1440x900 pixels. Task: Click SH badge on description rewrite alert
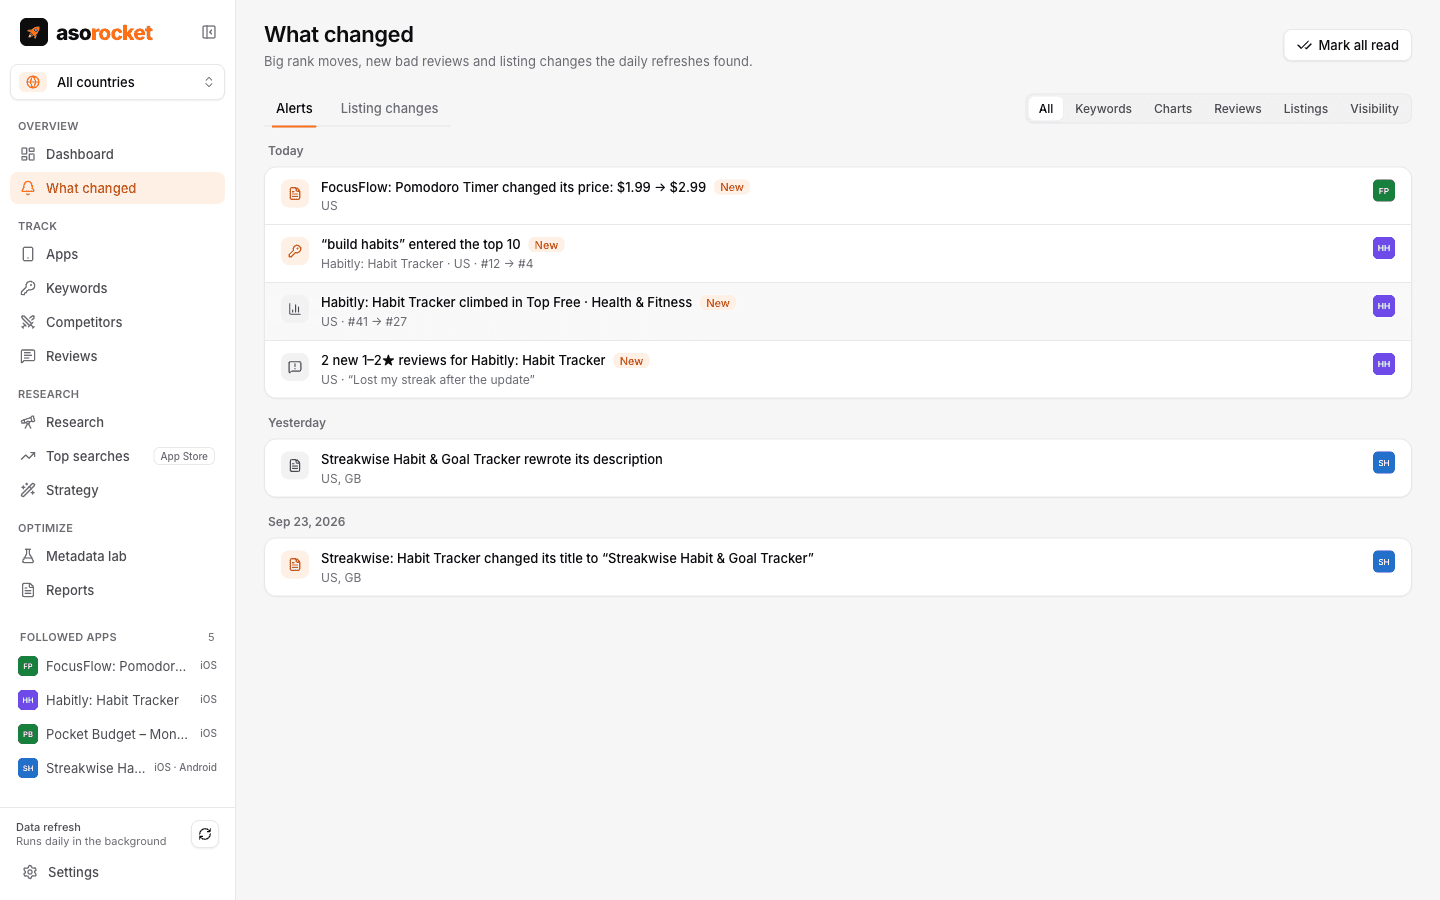(1384, 462)
